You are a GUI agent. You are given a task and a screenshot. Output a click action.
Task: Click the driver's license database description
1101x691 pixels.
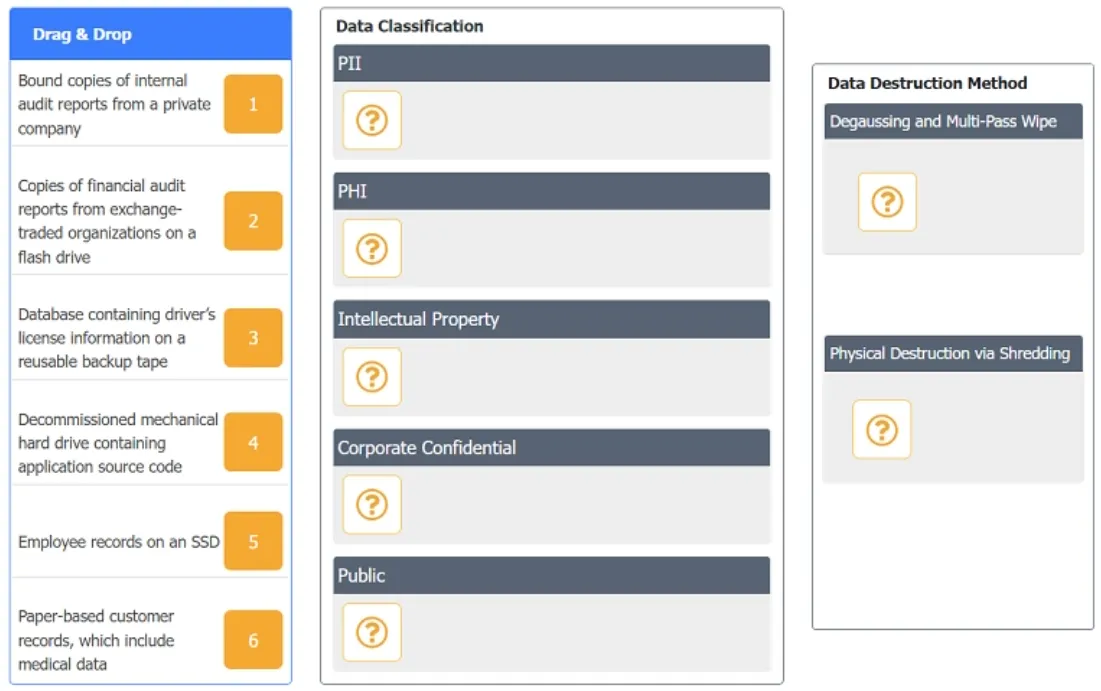pyautogui.click(x=117, y=338)
